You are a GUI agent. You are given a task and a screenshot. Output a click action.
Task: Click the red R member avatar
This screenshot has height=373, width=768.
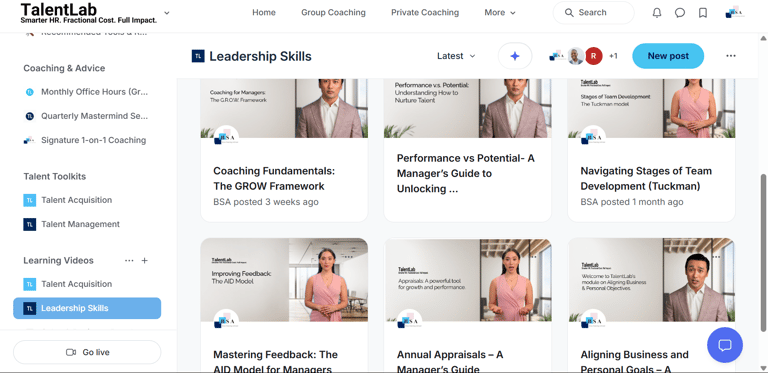tap(594, 56)
